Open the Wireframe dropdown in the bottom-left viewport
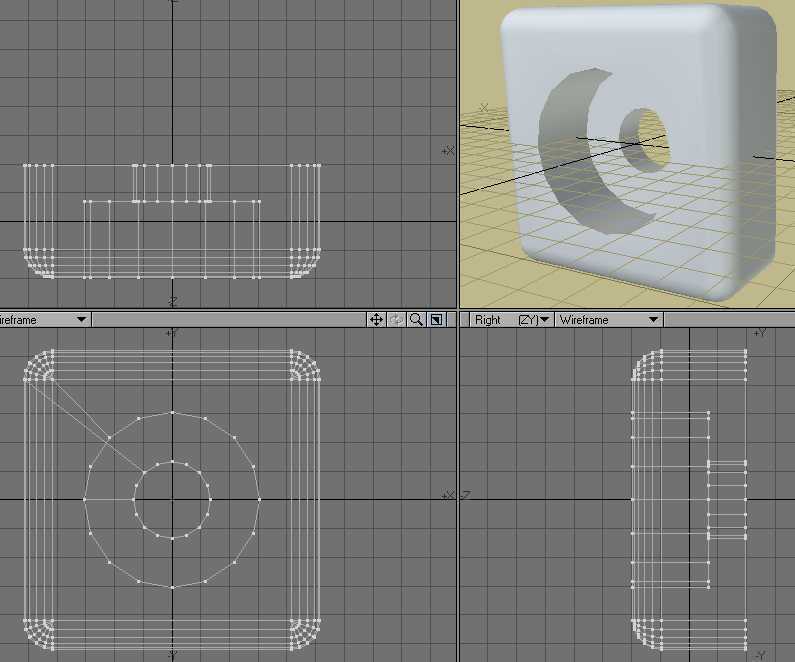Screen dimensions: 795x662 [x=44, y=320]
